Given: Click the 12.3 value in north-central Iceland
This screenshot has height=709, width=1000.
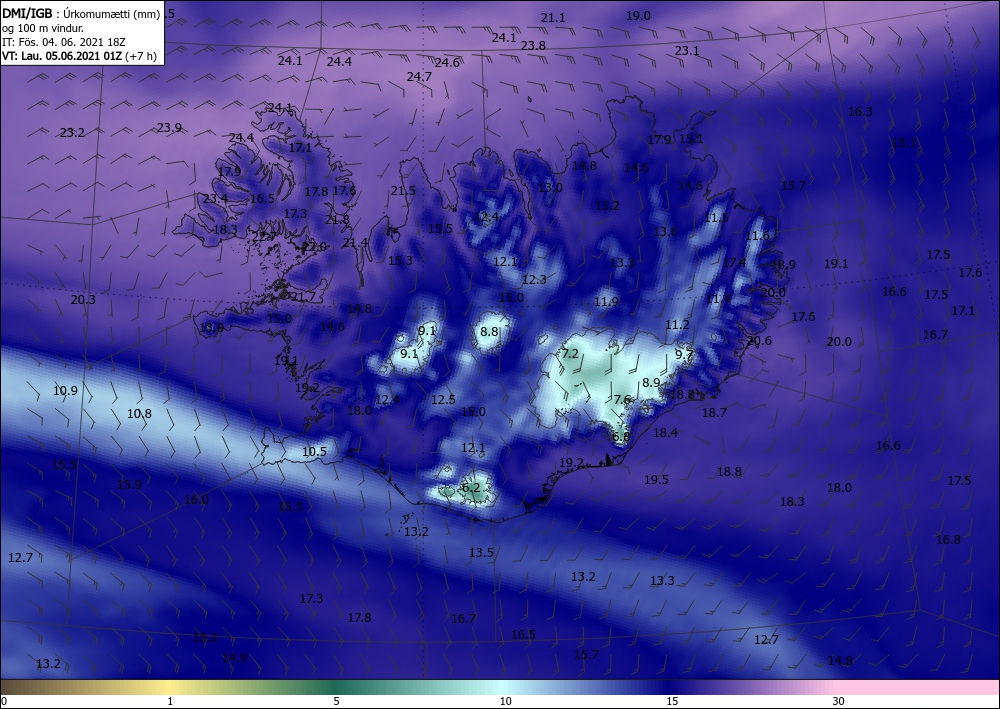Looking at the screenshot, I should pos(534,279).
